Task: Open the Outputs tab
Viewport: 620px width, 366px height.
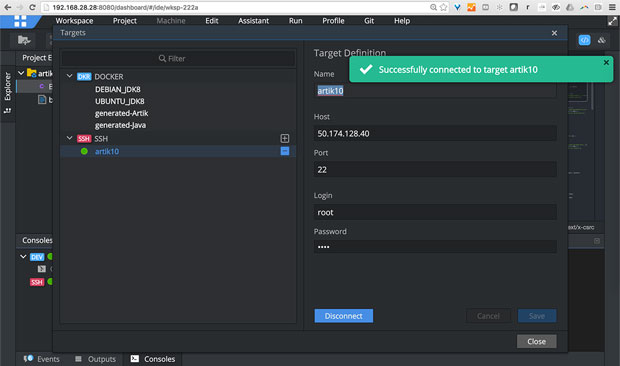Action: click(x=95, y=359)
